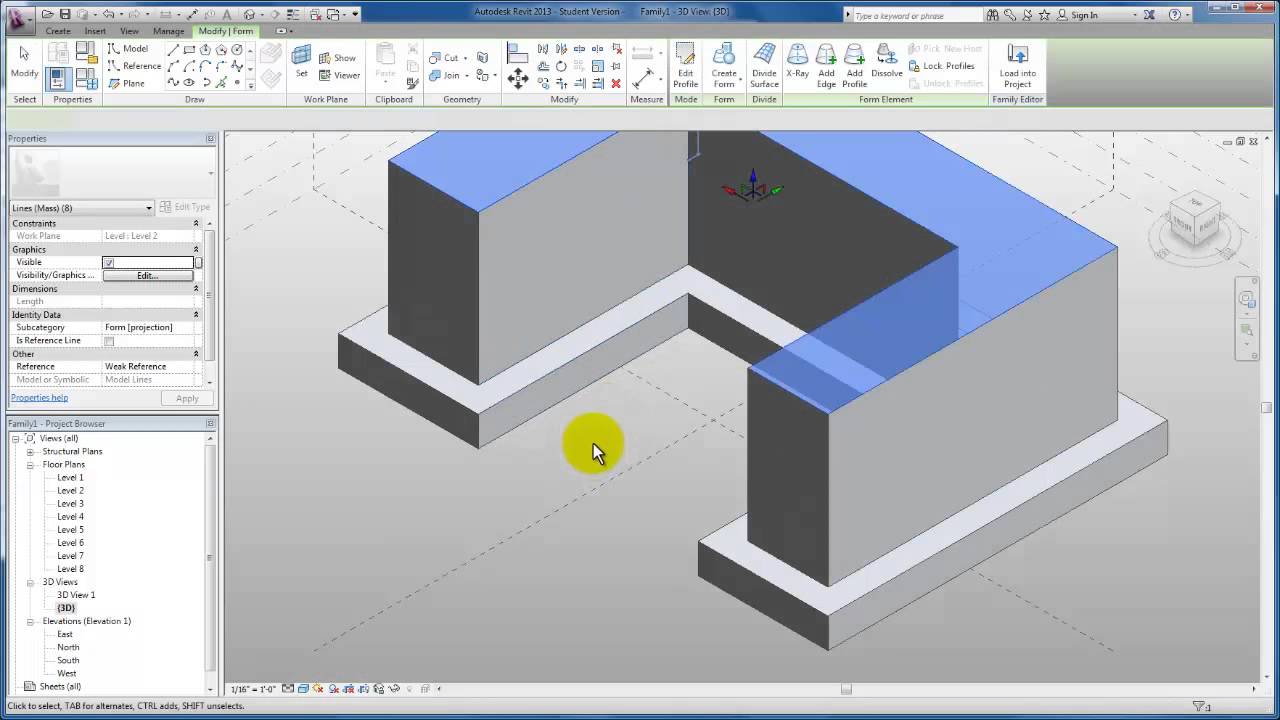
Task: Open the visibility graphics color override Edit swatch
Action: click(x=148, y=275)
